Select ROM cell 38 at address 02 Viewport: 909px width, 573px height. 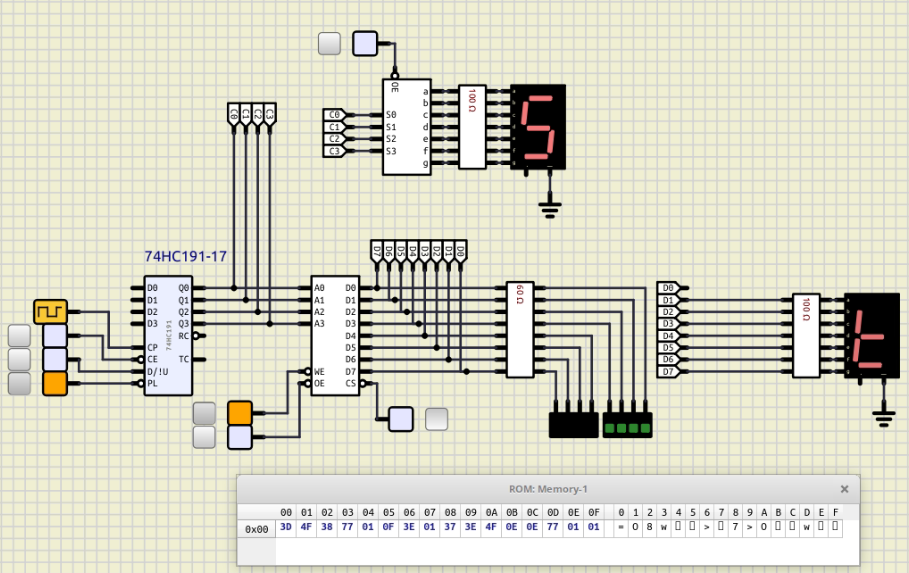click(x=327, y=527)
